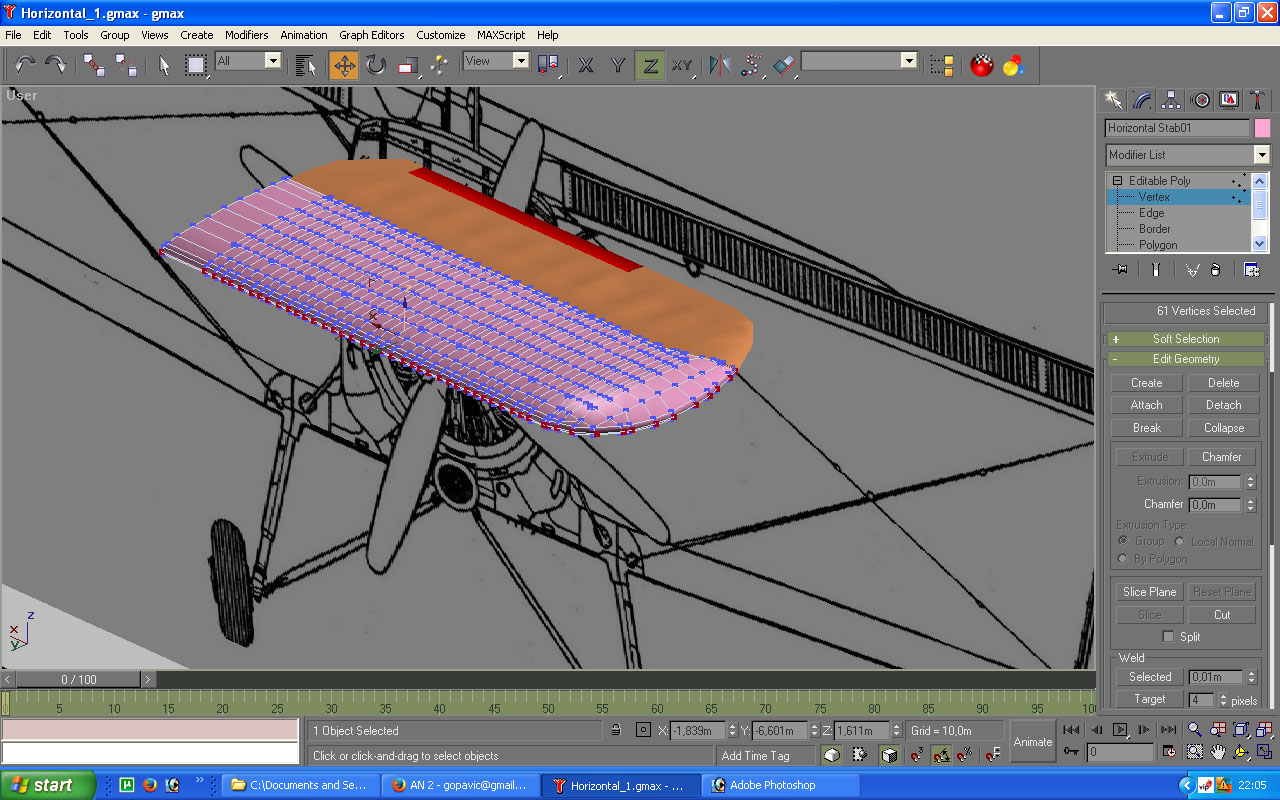The height and width of the screenshot is (800, 1280).
Task: Select the Move transform tool
Action: point(344,65)
